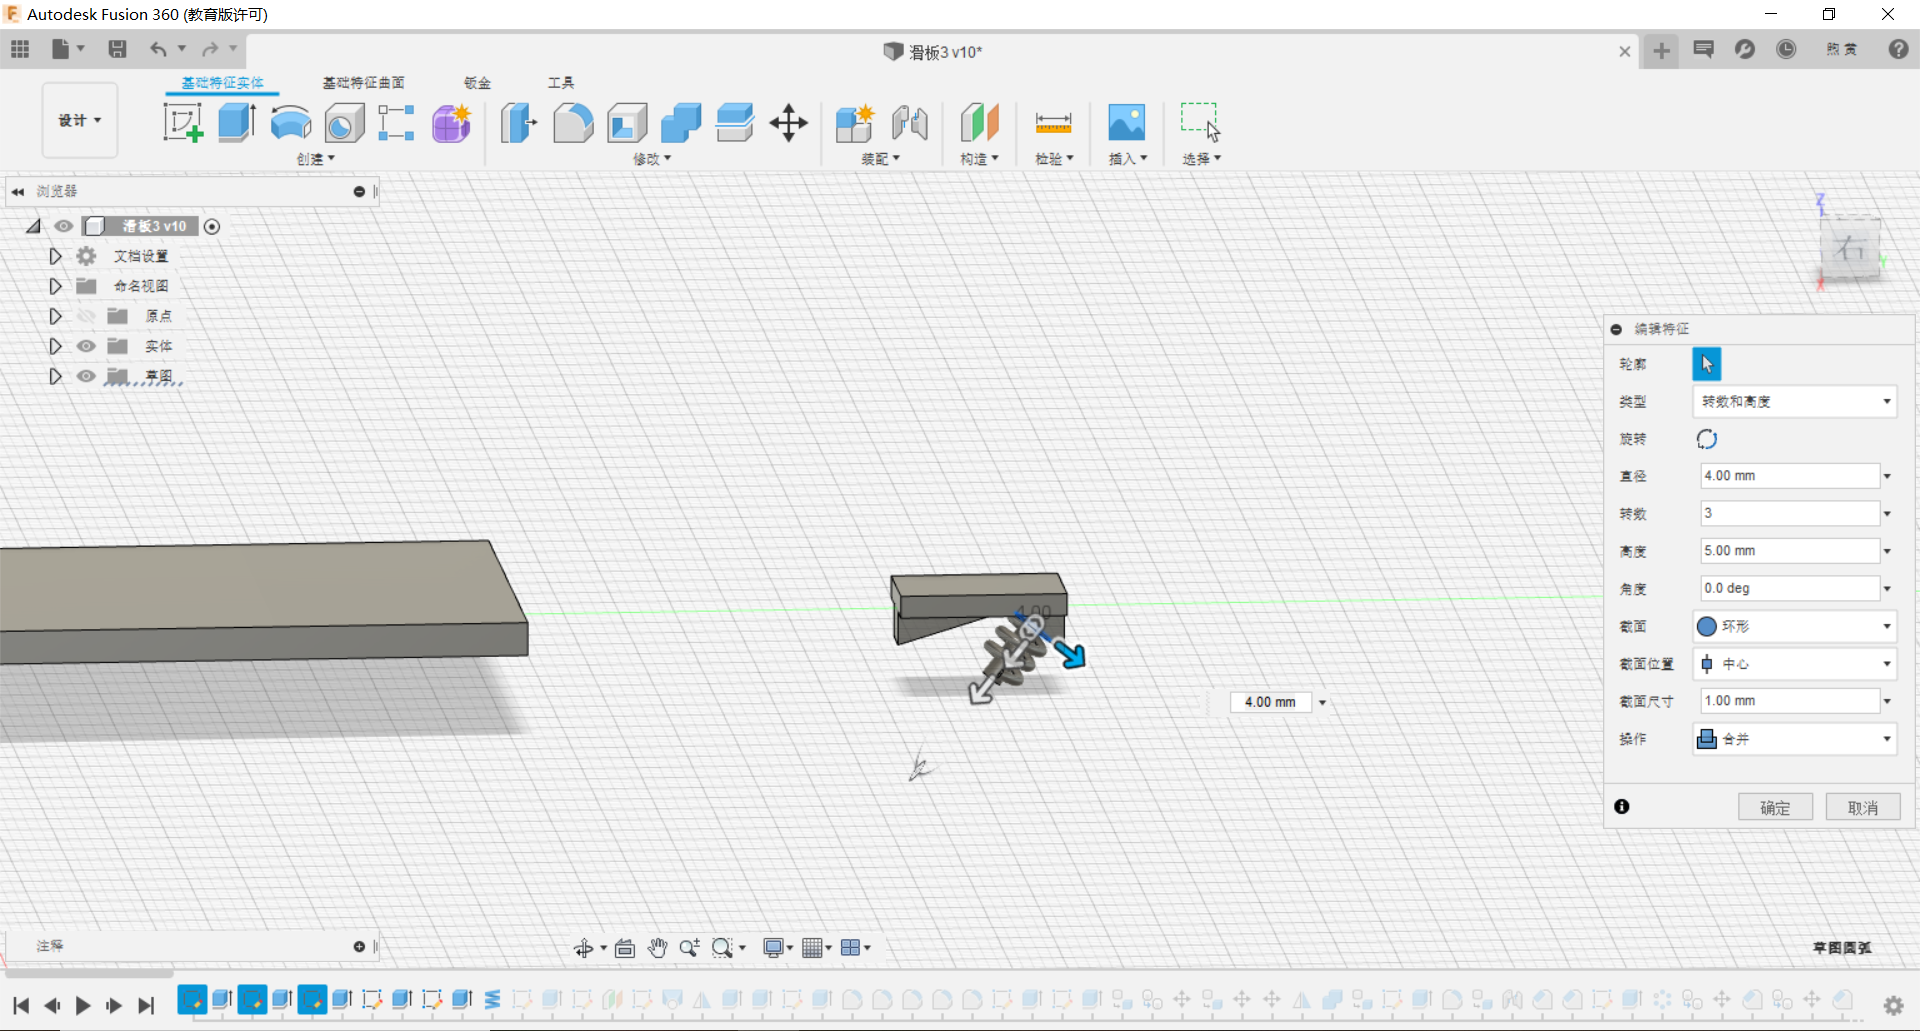Viewport: 1920px width, 1031px height.
Task: Expand the Origin tree node
Action: (x=56, y=316)
